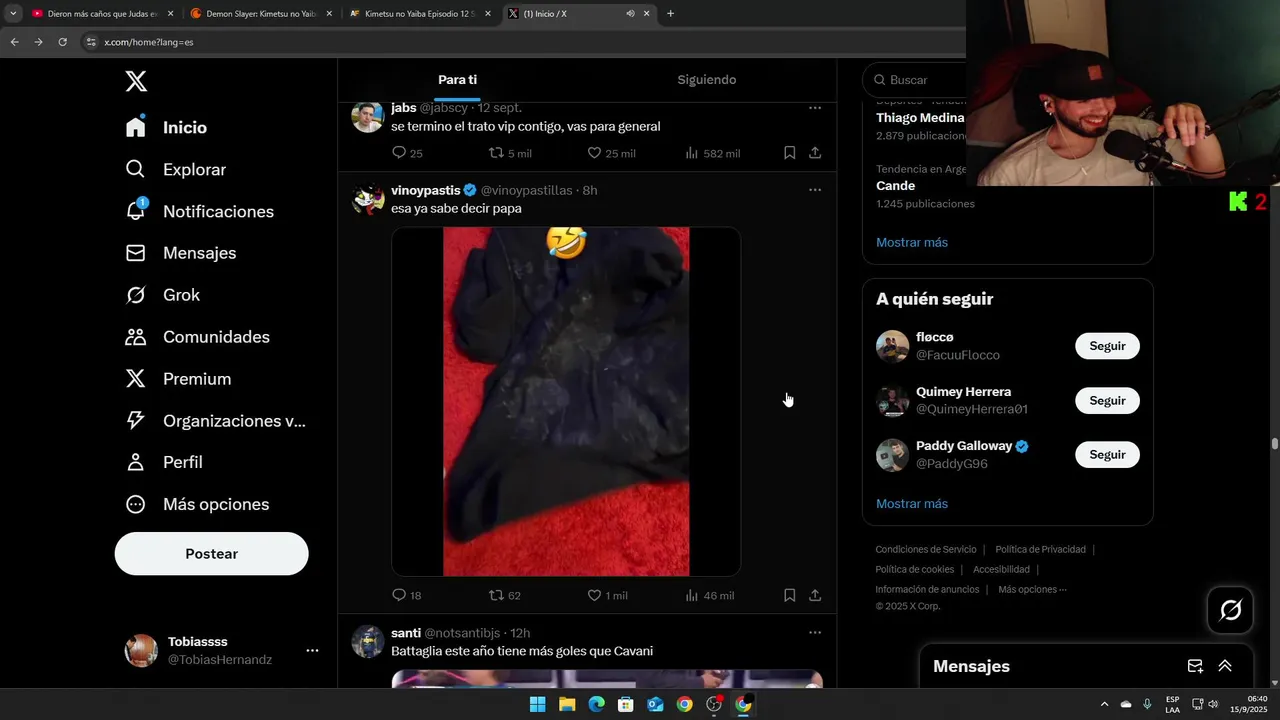The image size is (1280, 720).
Task: Open Microsoft Edge in taskbar
Action: point(596,704)
